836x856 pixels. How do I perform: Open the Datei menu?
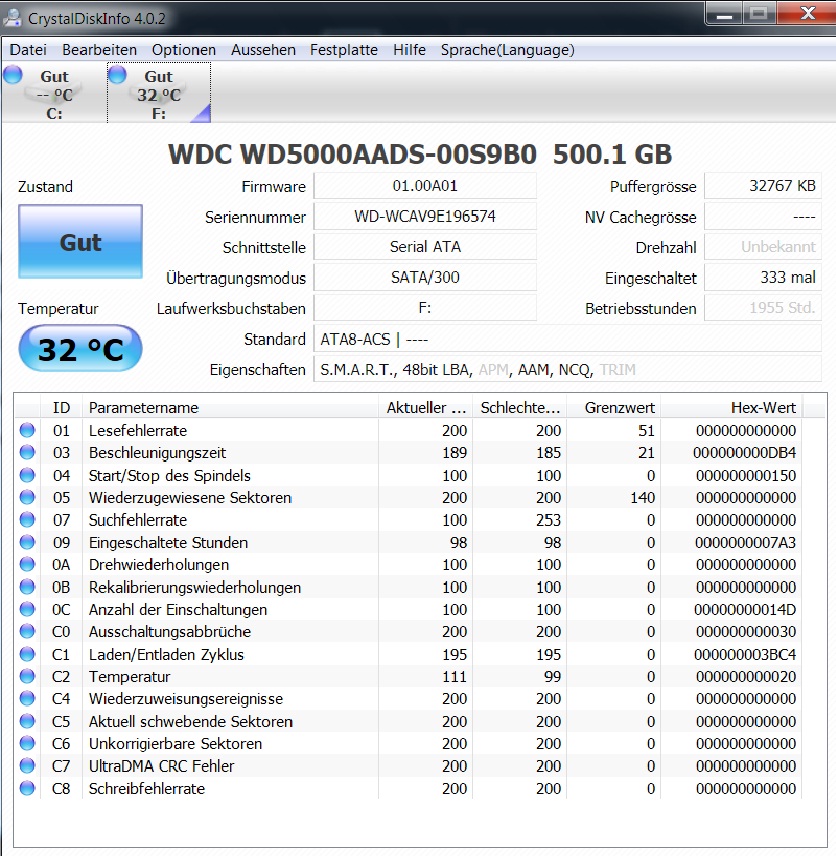(28, 50)
